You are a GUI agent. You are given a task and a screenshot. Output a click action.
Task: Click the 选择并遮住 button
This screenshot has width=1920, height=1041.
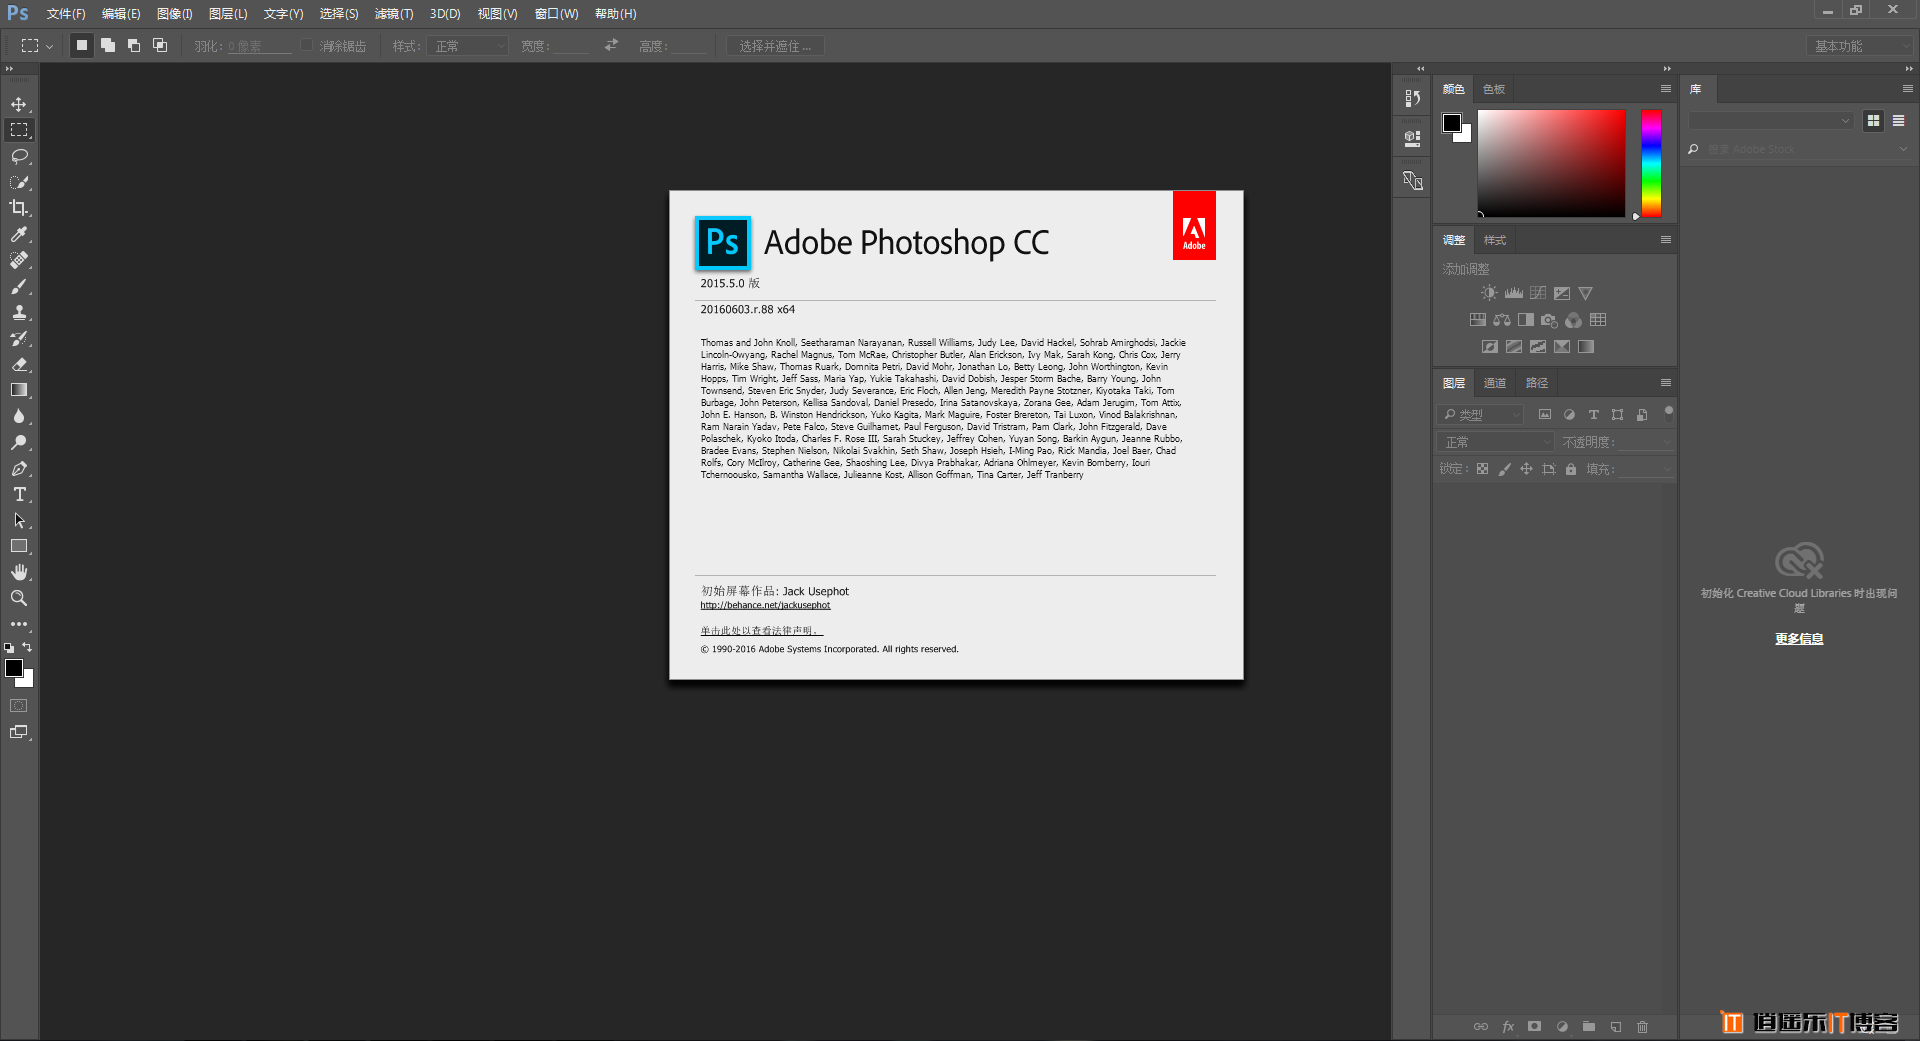(775, 46)
